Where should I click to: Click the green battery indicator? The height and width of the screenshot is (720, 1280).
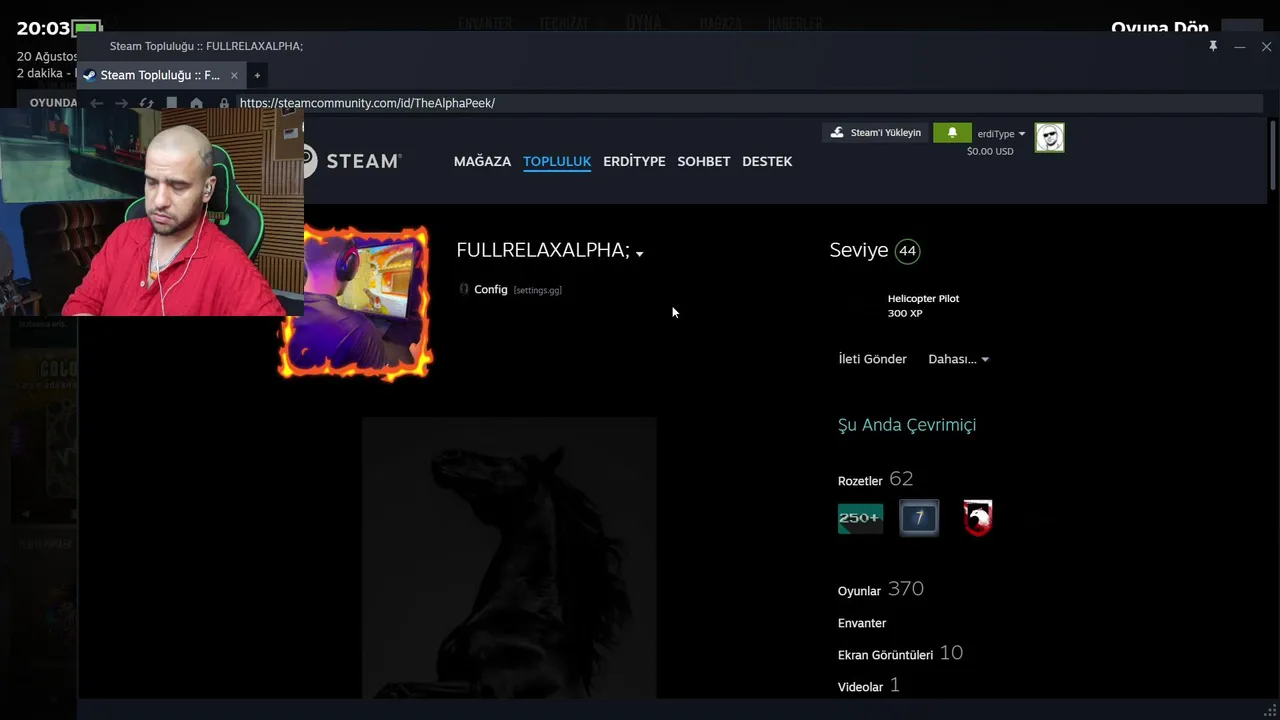point(88,29)
